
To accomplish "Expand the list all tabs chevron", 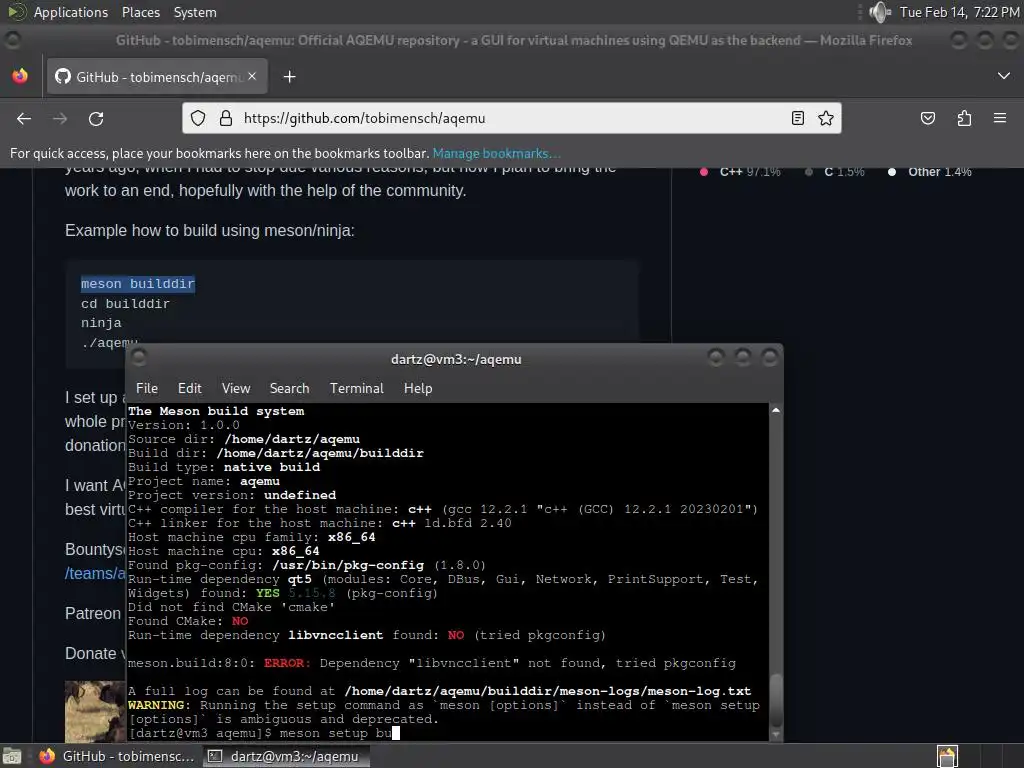I will coord(1004,76).
